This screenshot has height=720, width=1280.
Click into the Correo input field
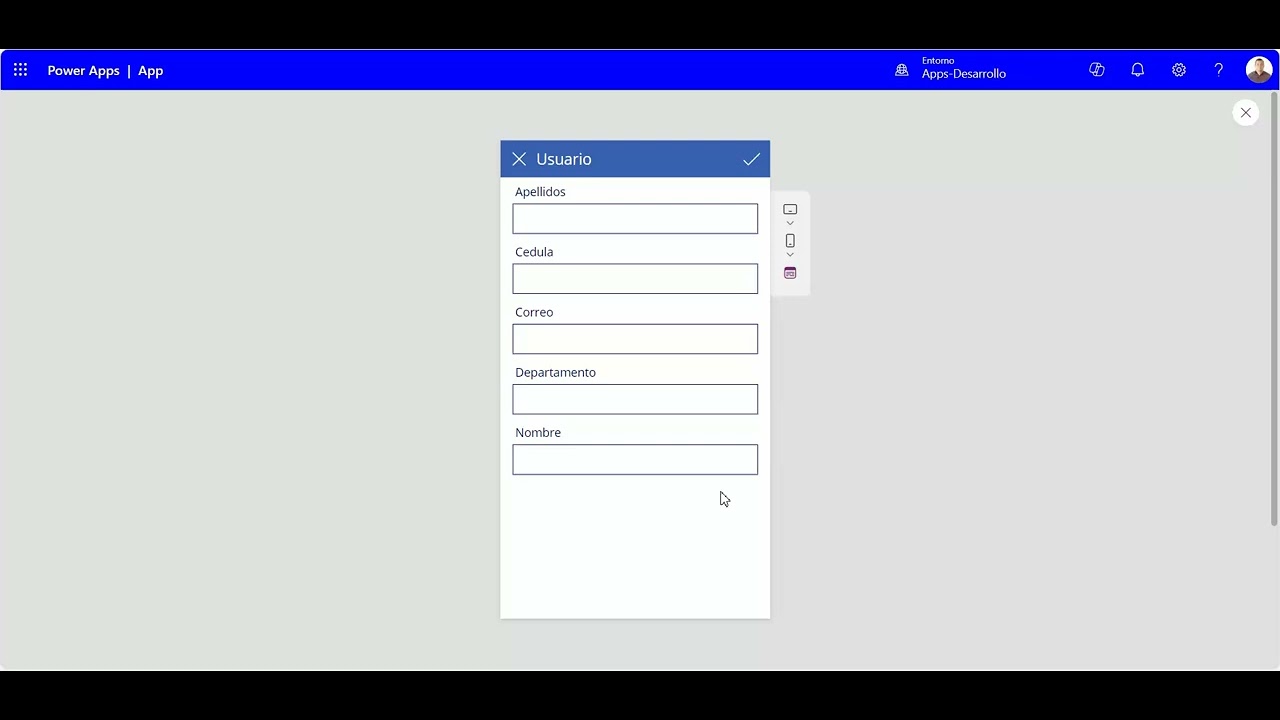pos(635,339)
